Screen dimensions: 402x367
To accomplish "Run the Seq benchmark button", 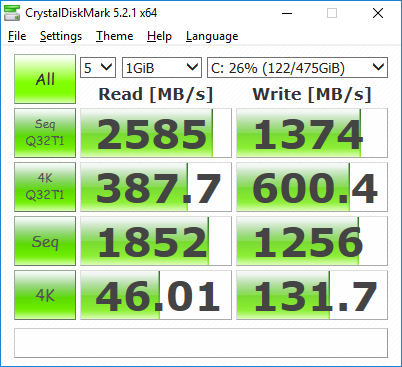I will (x=45, y=241).
